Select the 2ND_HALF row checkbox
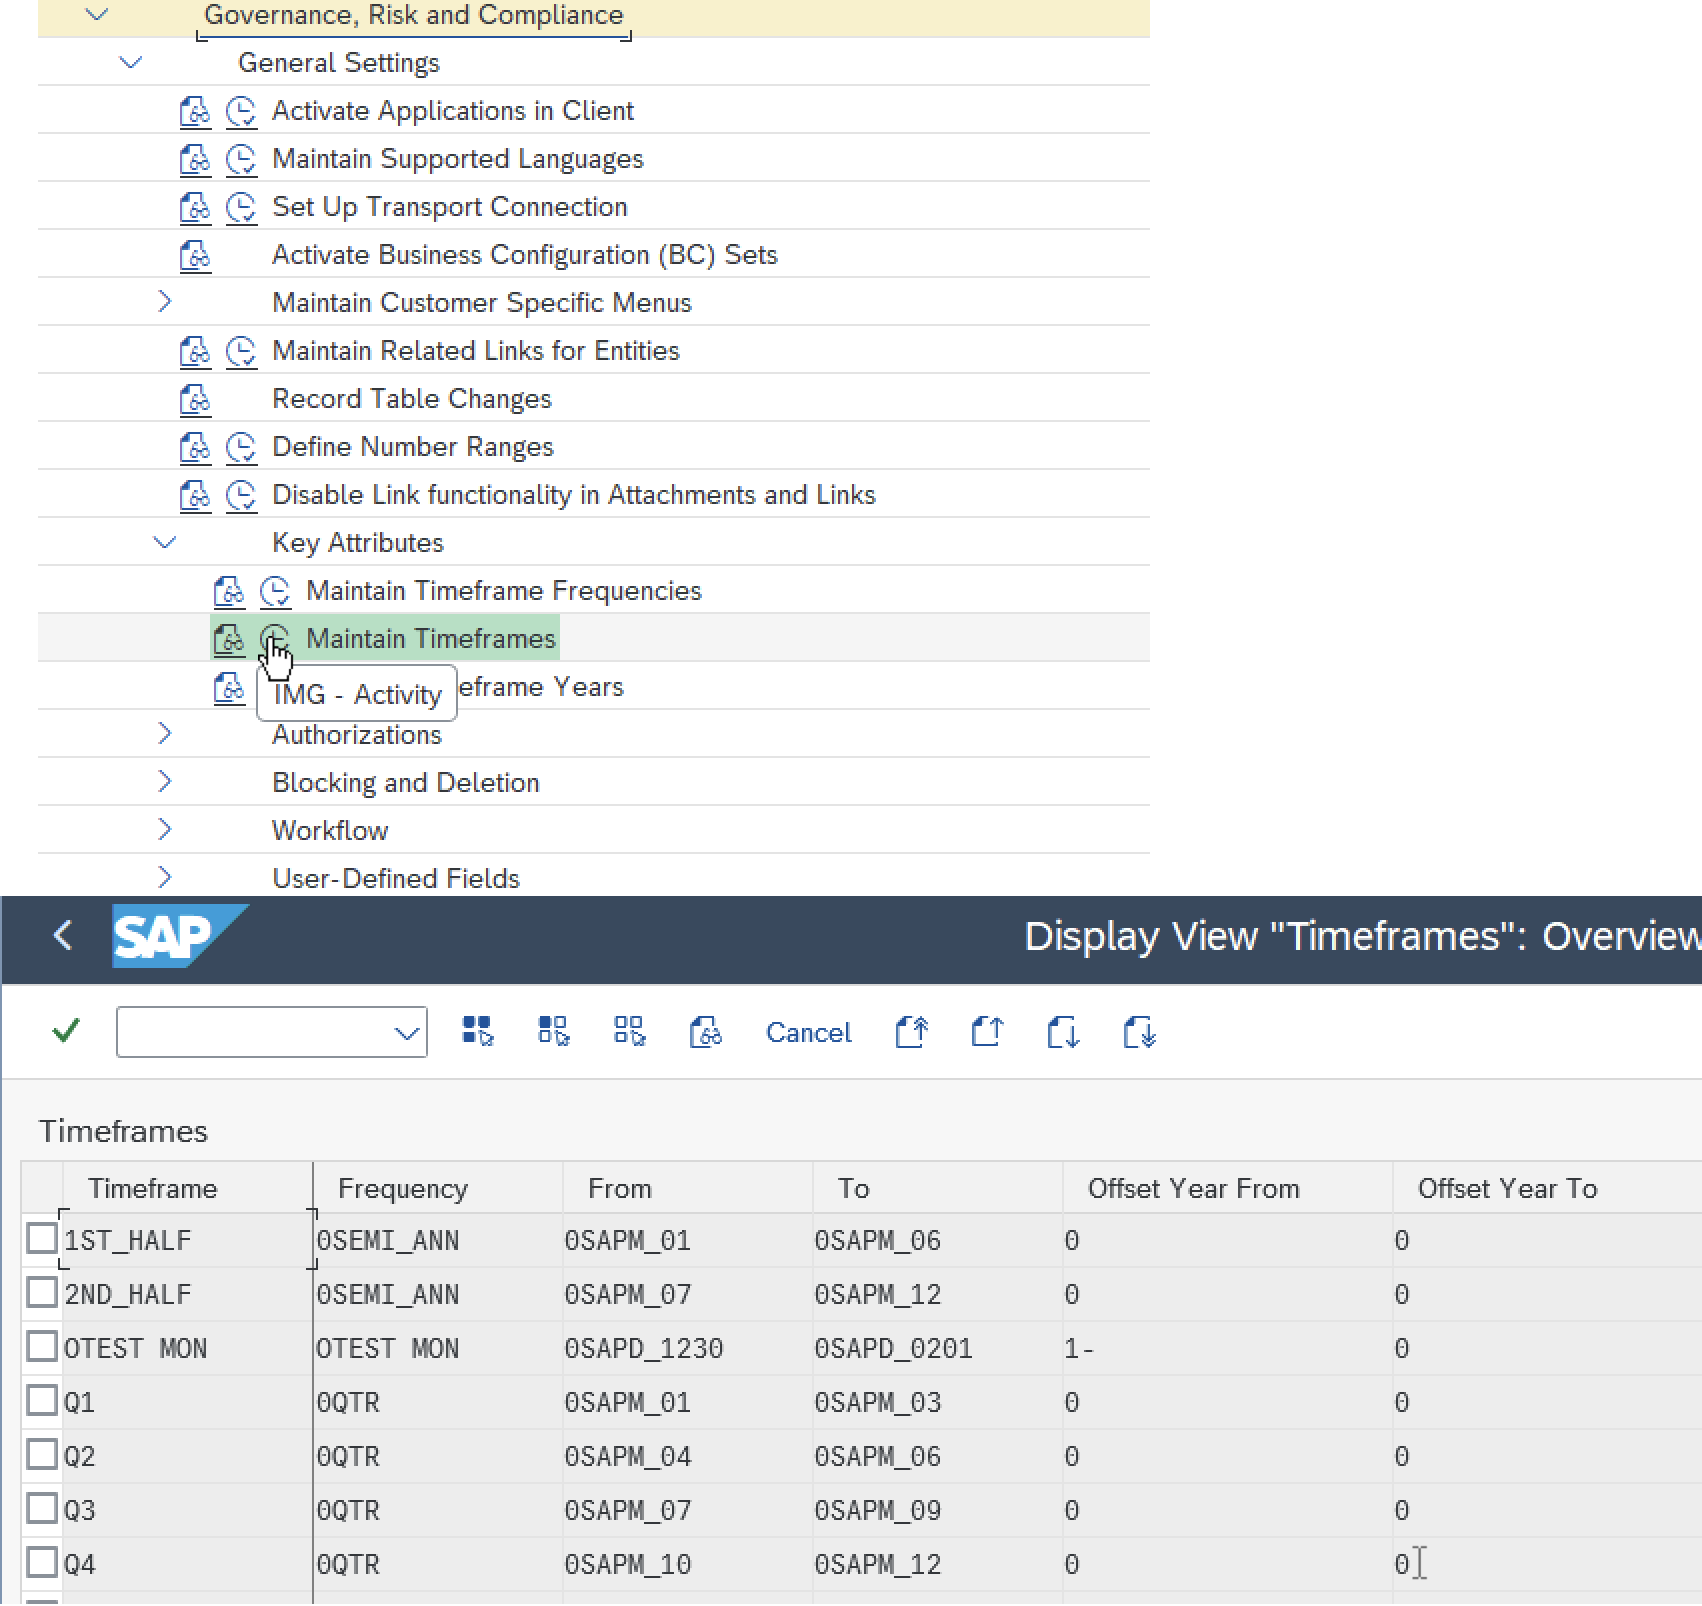 point(42,1292)
